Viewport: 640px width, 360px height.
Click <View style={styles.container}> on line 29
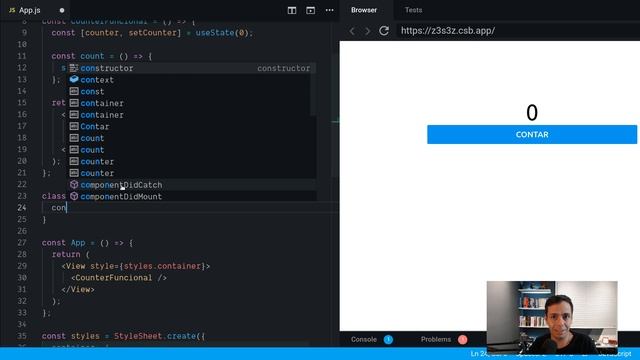(136, 266)
